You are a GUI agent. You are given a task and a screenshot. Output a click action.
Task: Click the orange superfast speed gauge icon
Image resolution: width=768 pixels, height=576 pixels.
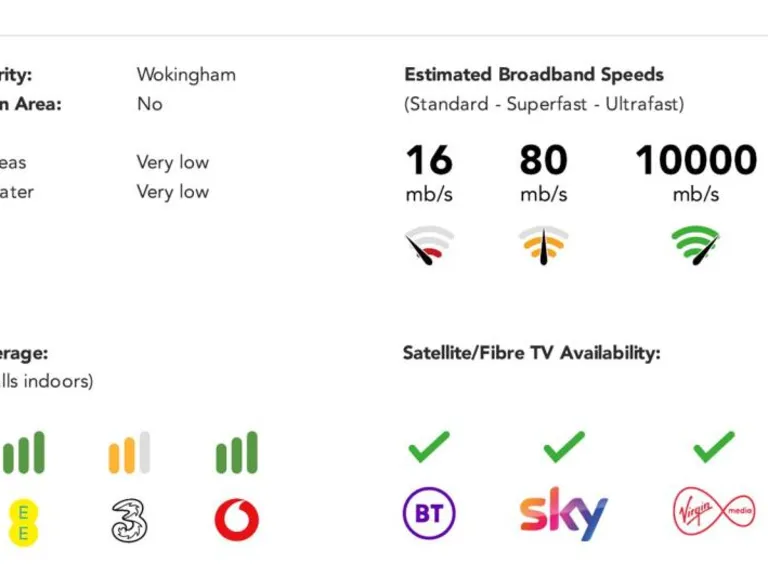(x=543, y=245)
